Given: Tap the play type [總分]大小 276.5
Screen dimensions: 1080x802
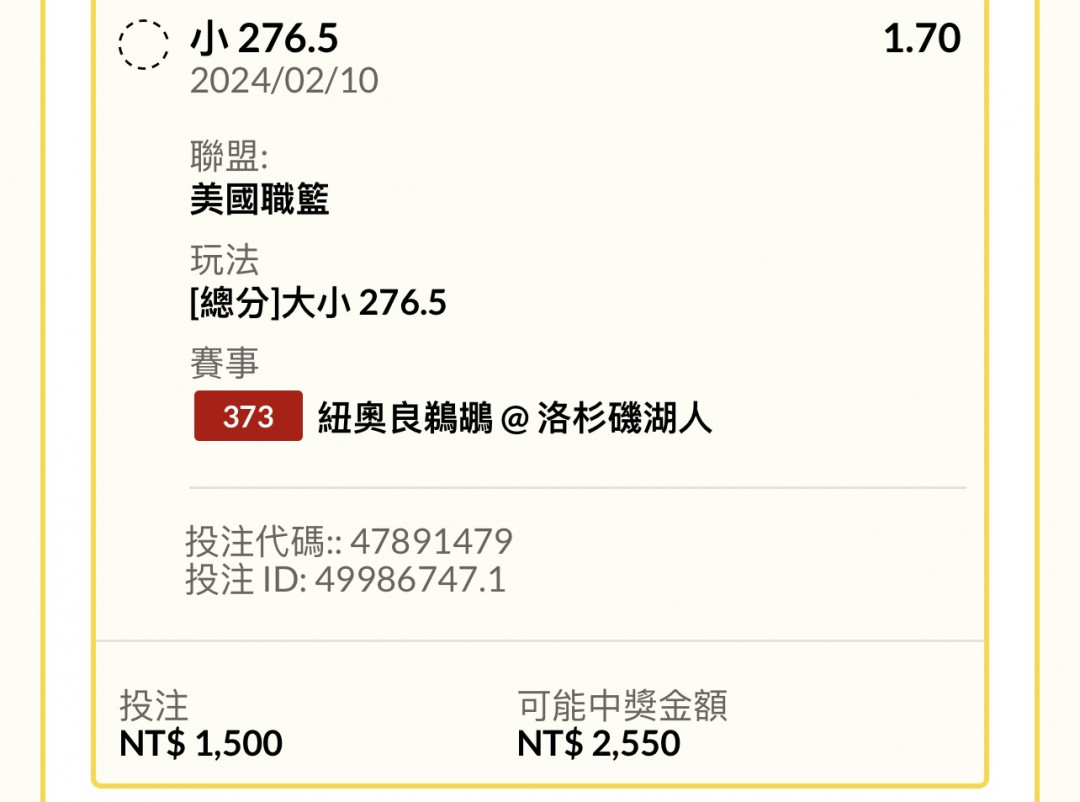Looking at the screenshot, I should click(318, 302).
